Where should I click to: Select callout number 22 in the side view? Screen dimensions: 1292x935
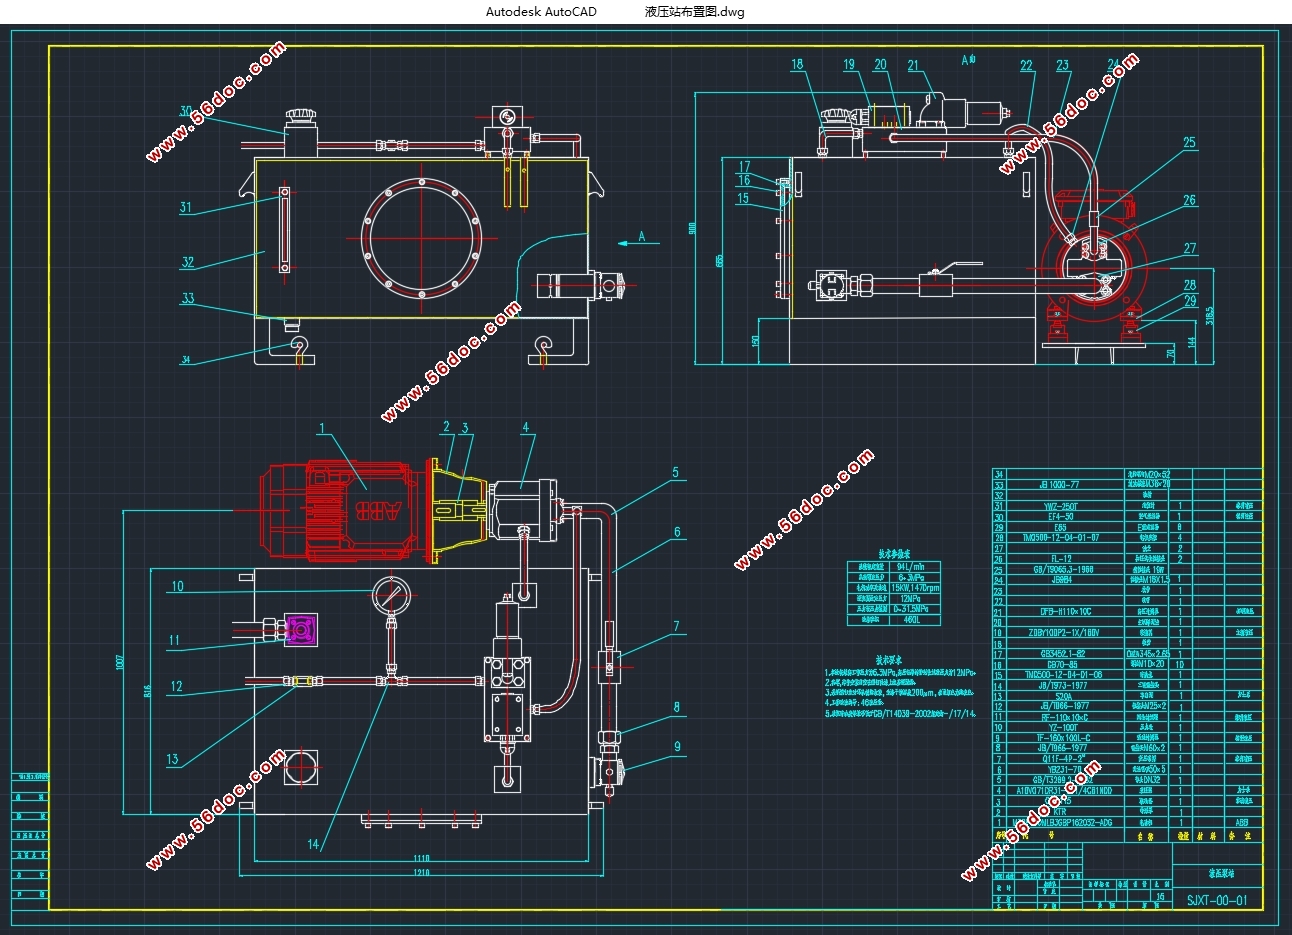point(1026,66)
